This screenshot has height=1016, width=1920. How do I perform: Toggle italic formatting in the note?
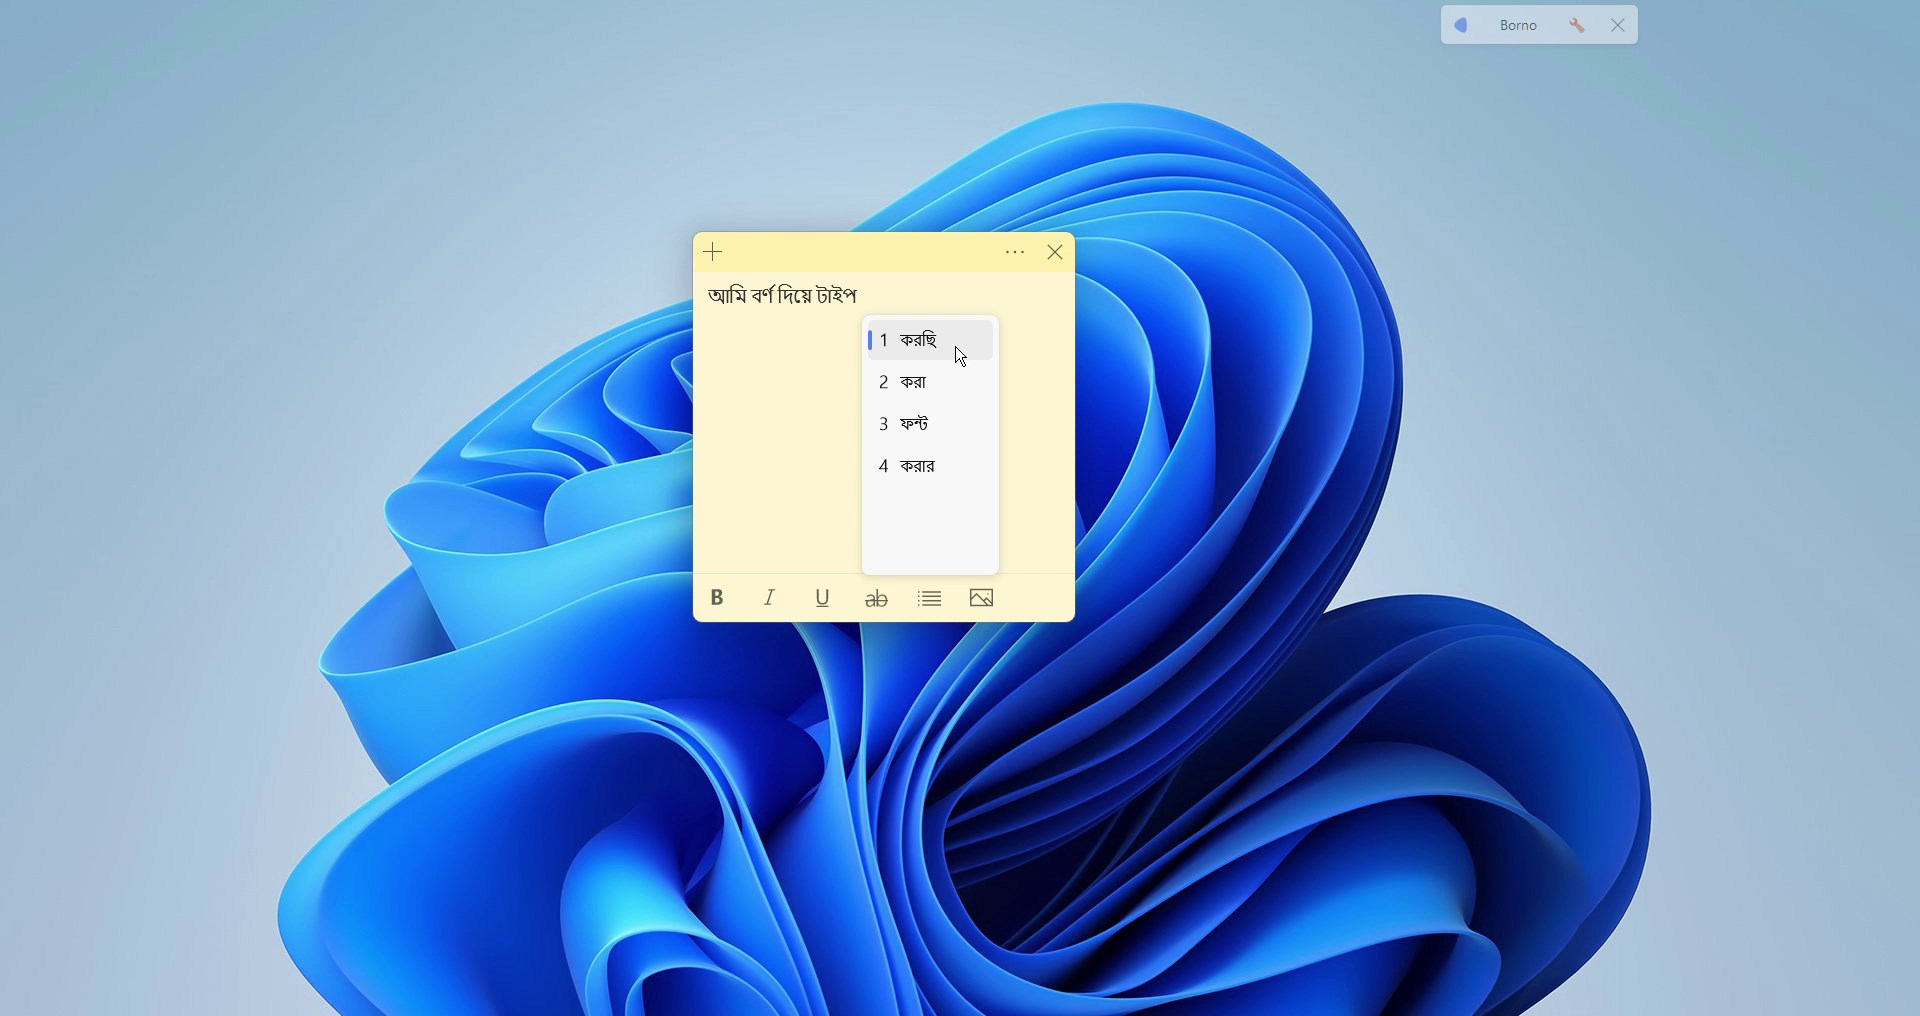click(x=770, y=598)
